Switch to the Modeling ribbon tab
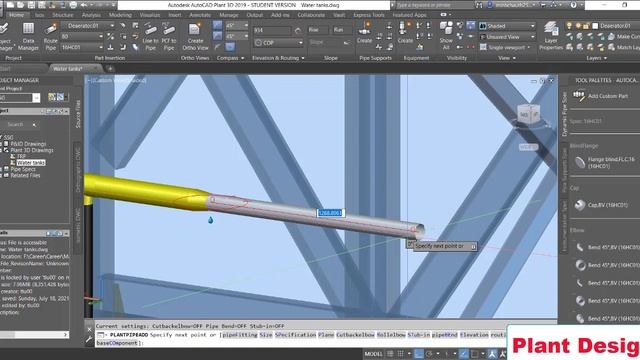640x360 pixels. 120,15
